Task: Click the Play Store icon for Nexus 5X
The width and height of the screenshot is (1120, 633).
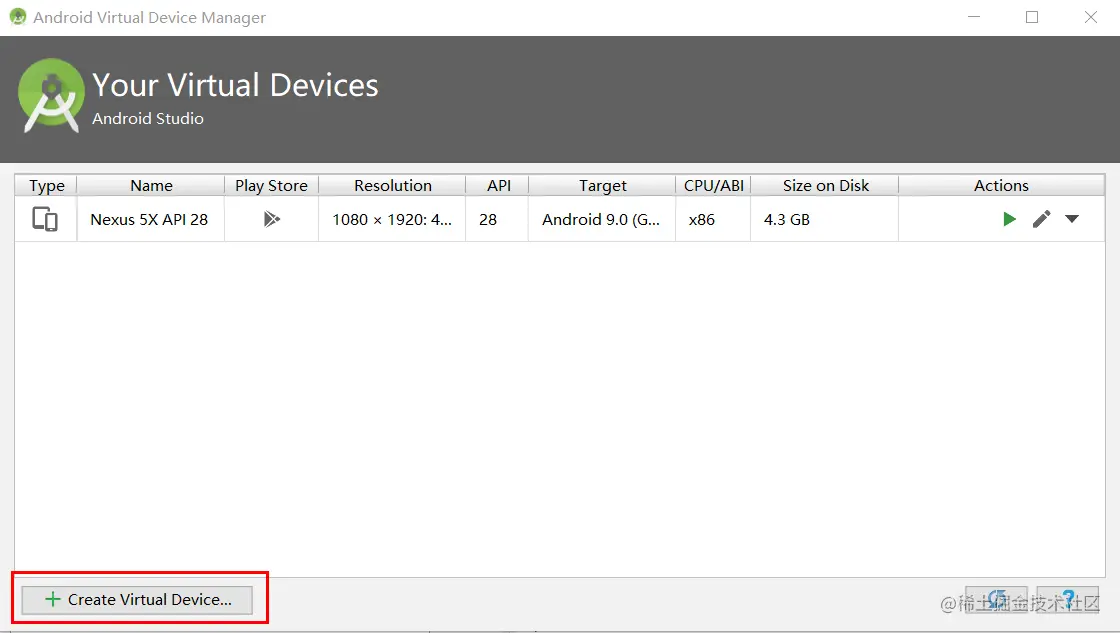Action: (271, 219)
